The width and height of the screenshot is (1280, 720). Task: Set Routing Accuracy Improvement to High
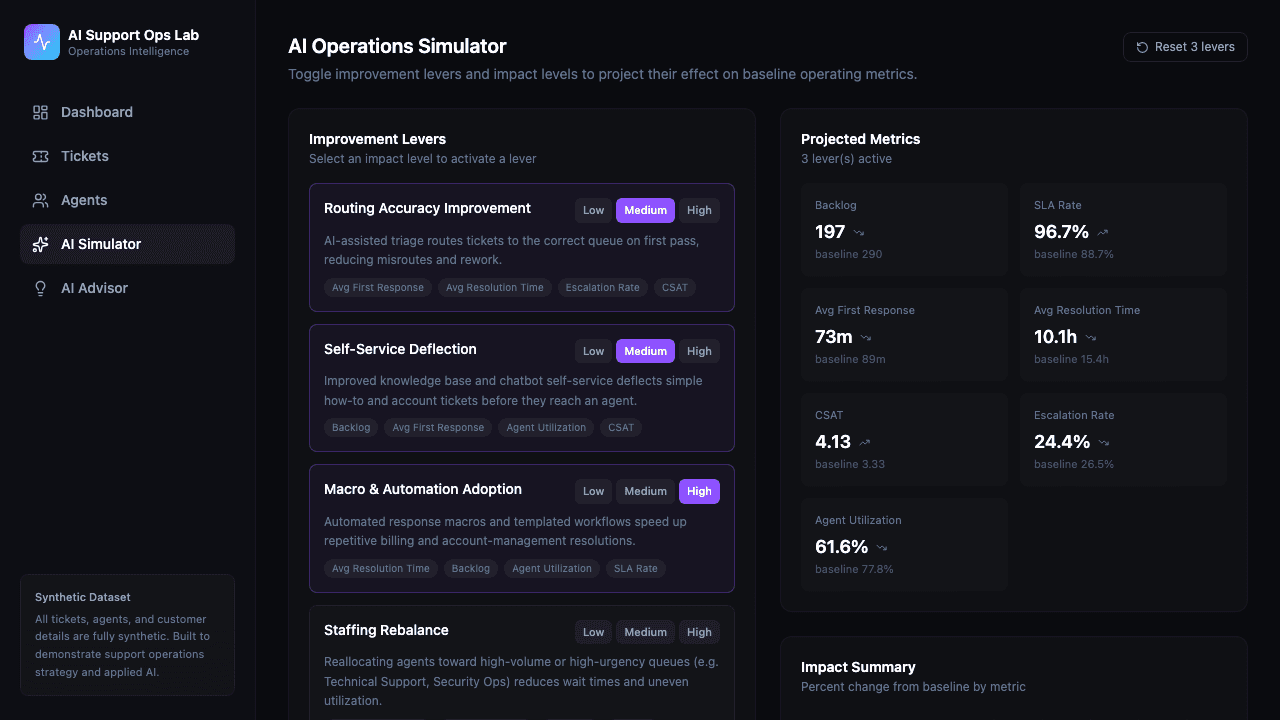click(x=700, y=210)
